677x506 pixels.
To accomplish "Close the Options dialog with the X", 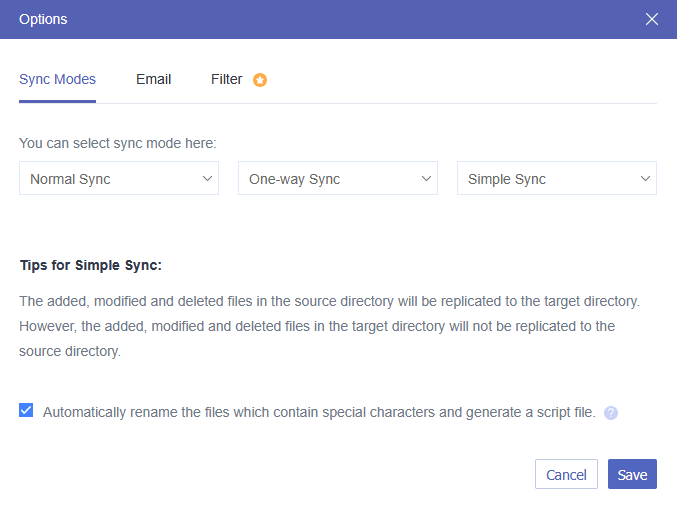I will click(652, 19).
